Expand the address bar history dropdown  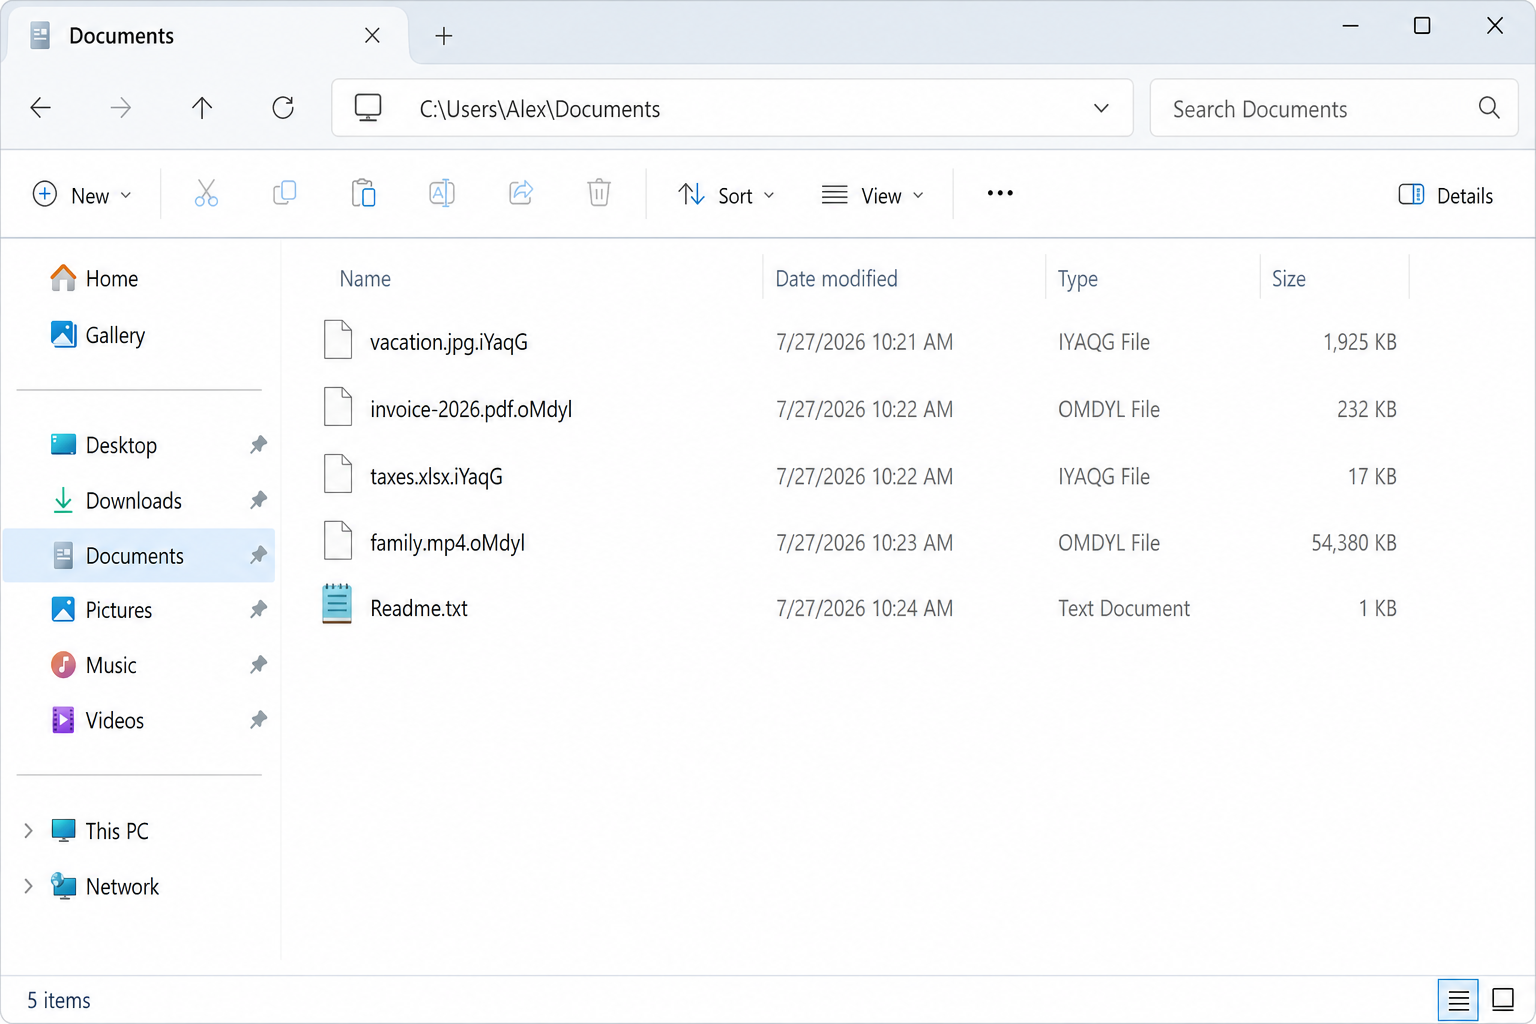tap(1101, 108)
